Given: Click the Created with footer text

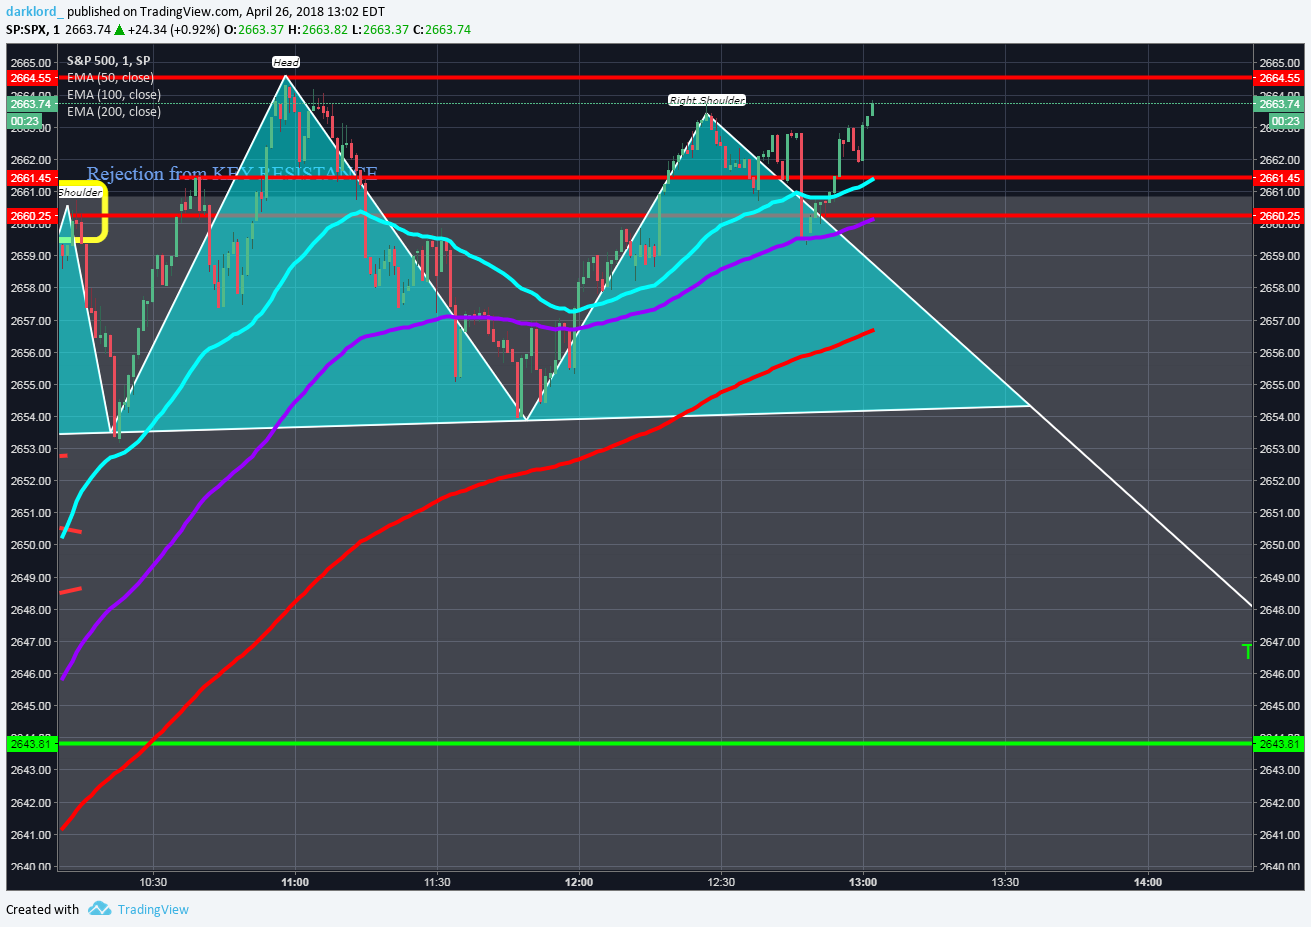Looking at the screenshot, I should pos(42,909).
